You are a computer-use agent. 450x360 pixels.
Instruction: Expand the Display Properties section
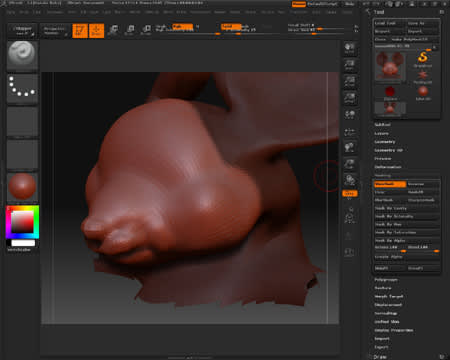click(x=394, y=330)
